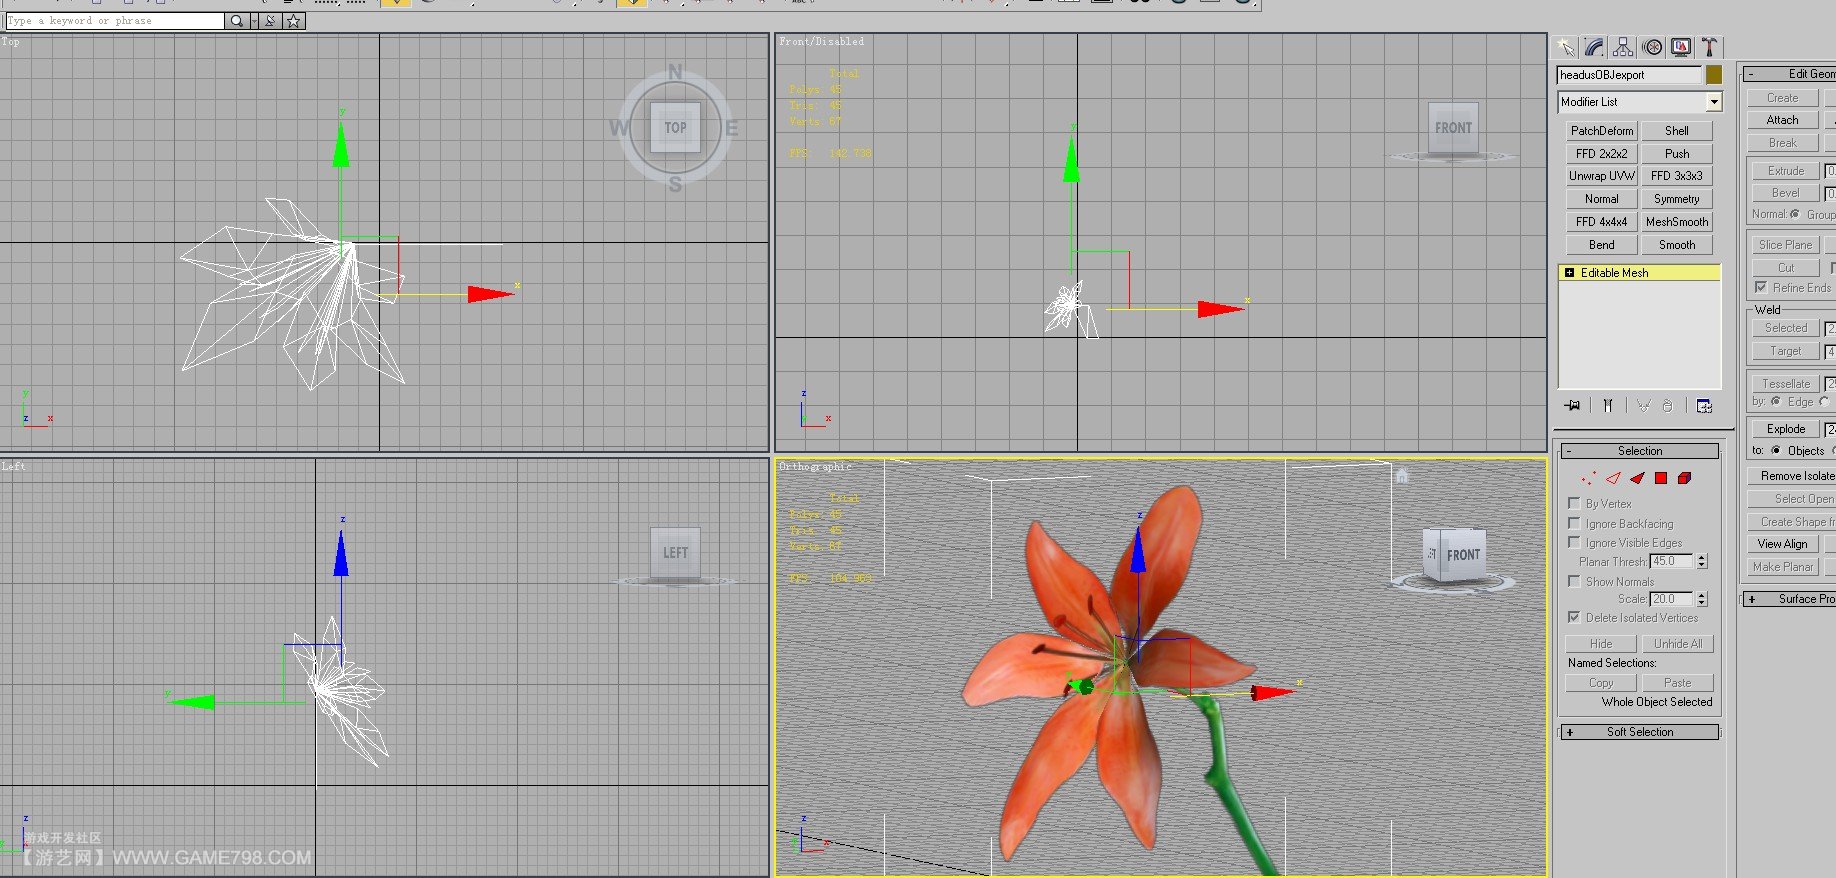Toggle Refine Ends checkbox
The width and height of the screenshot is (1836, 878).
pos(1761,287)
